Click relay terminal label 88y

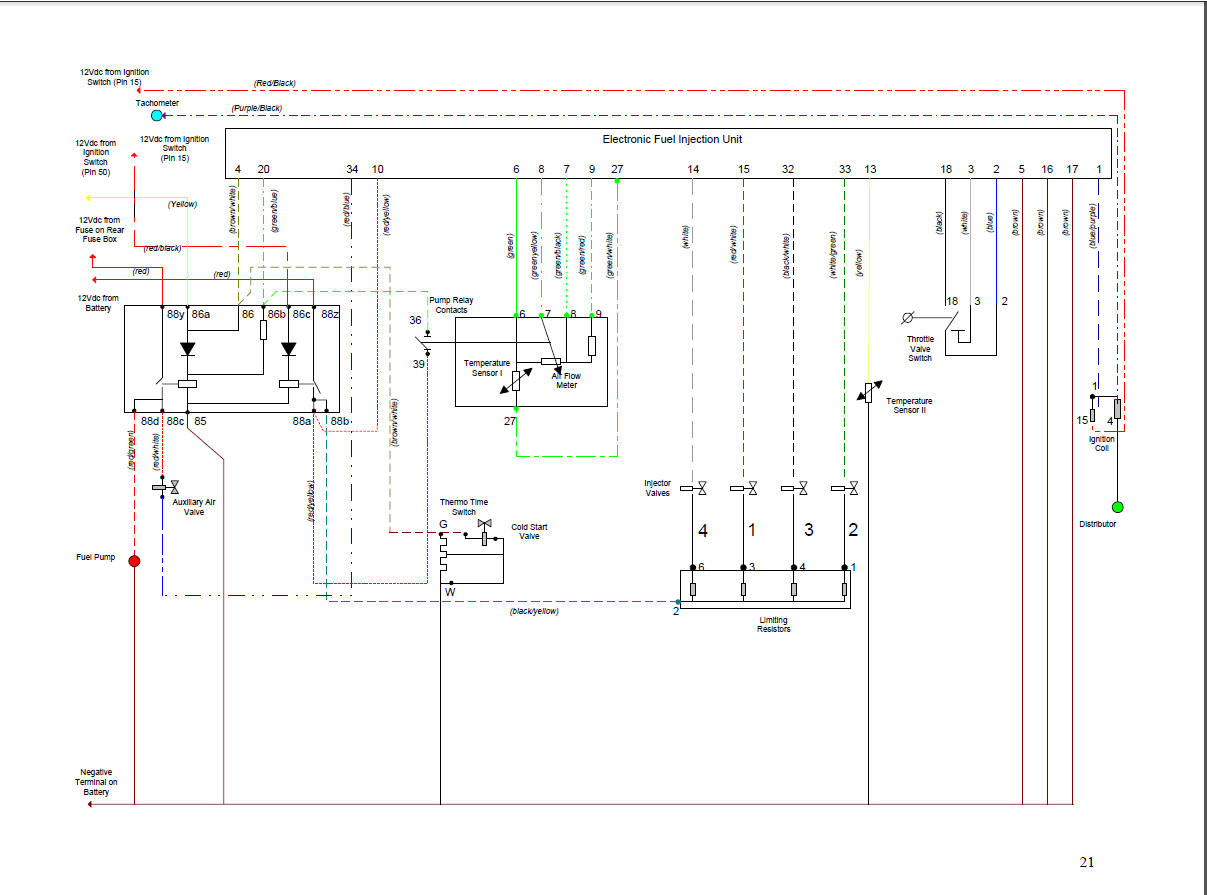point(175,314)
